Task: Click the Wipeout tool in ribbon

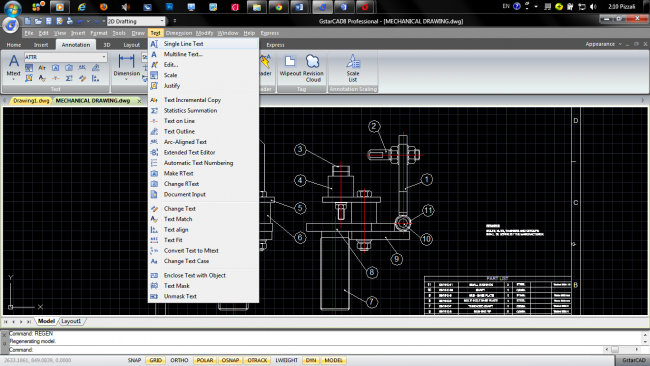Action: point(290,65)
